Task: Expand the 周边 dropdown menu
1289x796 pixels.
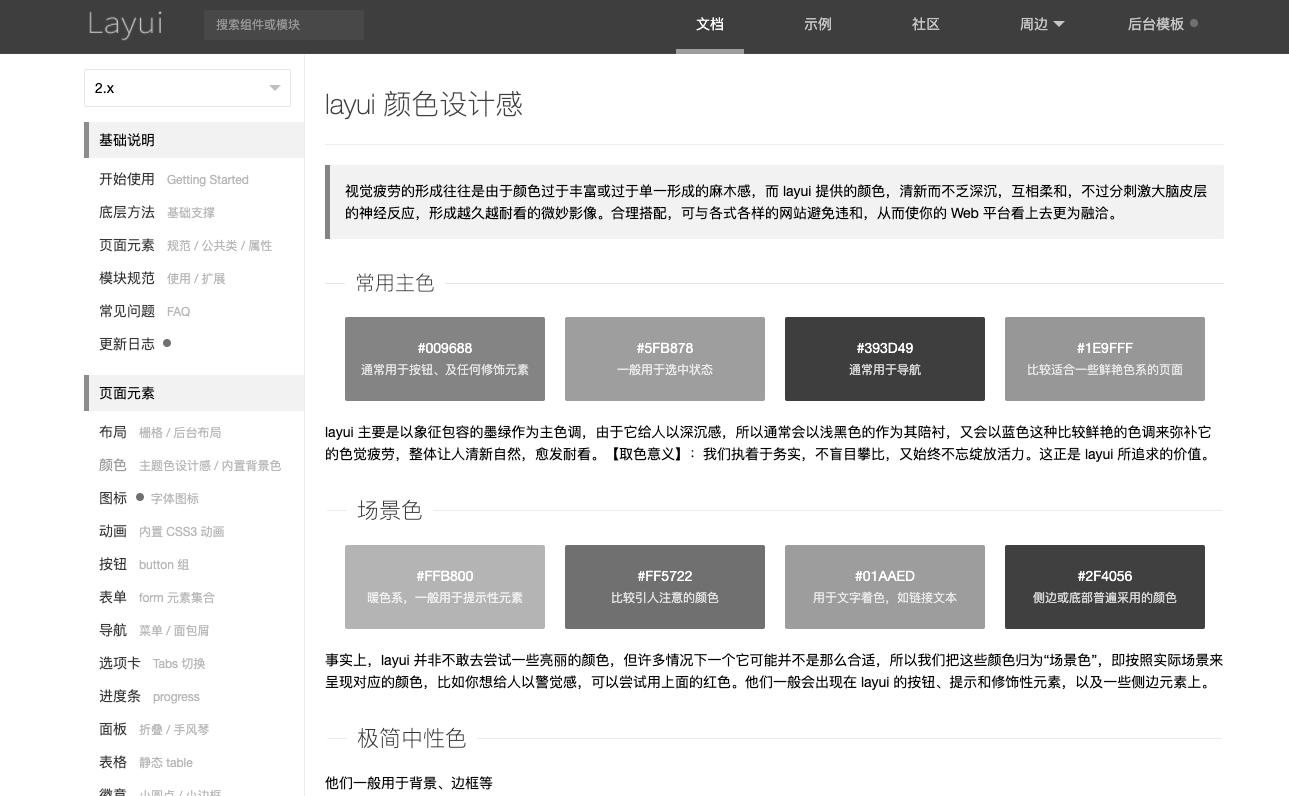Action: [1042, 25]
